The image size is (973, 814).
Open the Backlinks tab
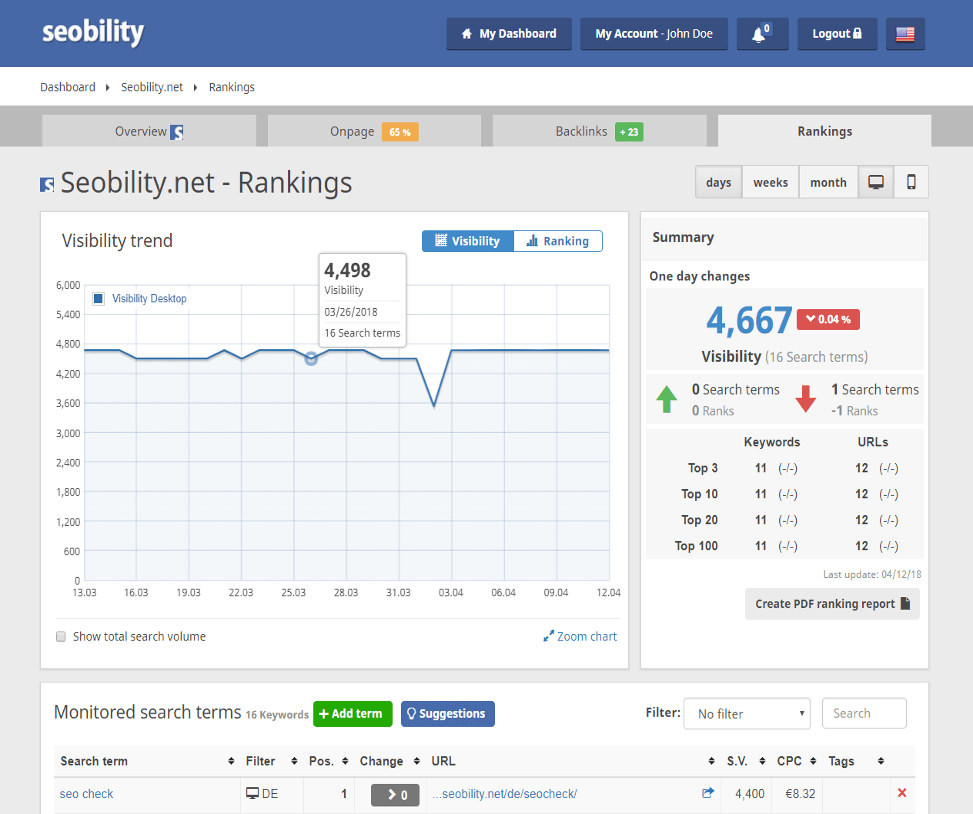point(599,131)
